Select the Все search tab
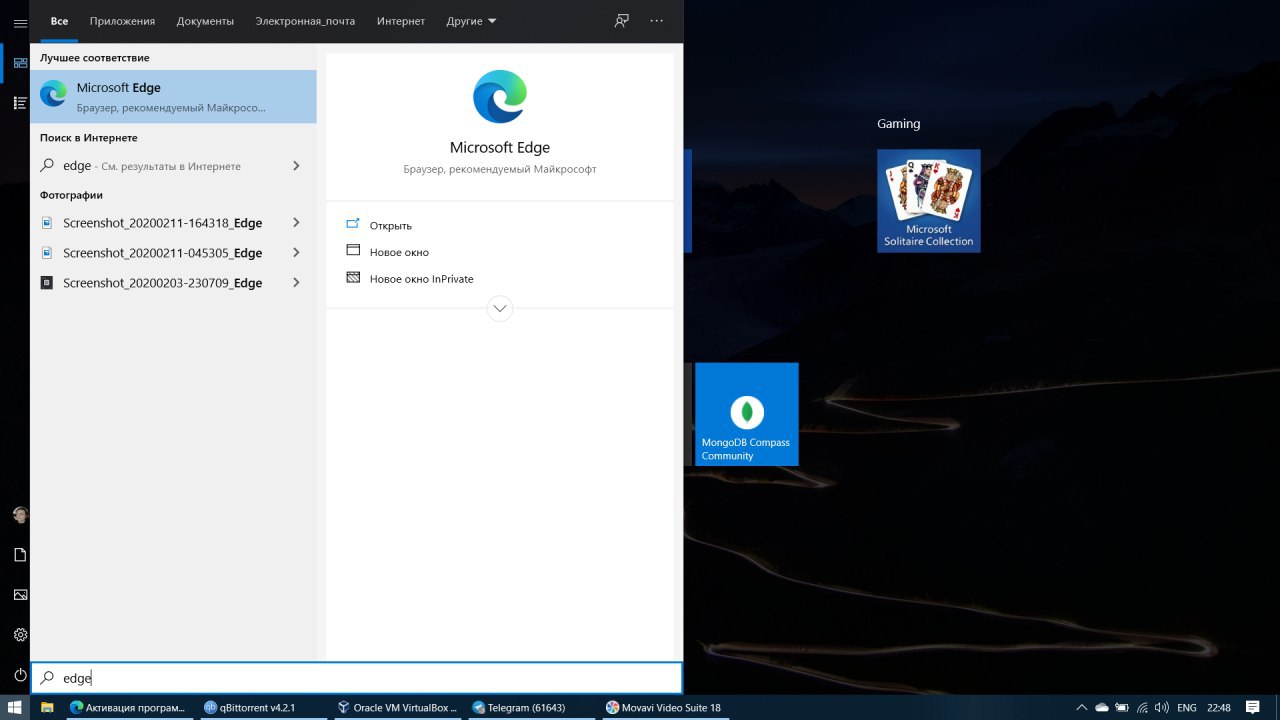 tap(59, 21)
